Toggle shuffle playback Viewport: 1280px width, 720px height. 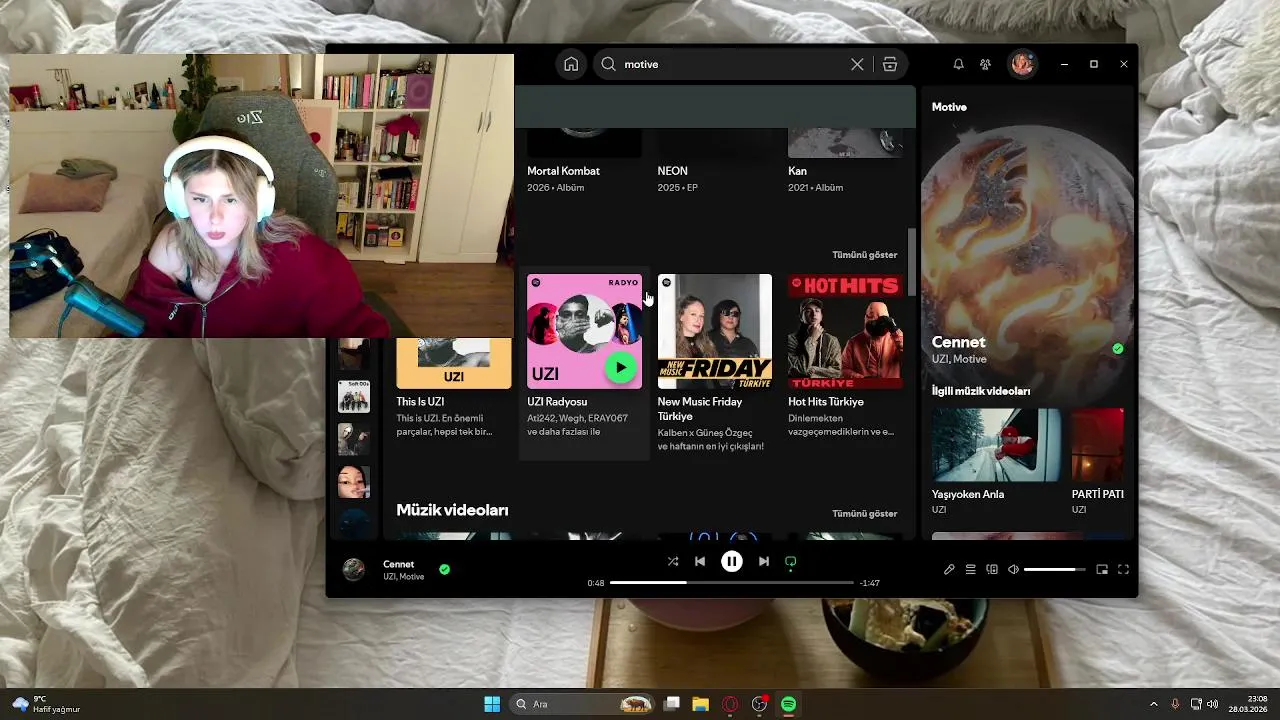[x=673, y=562]
